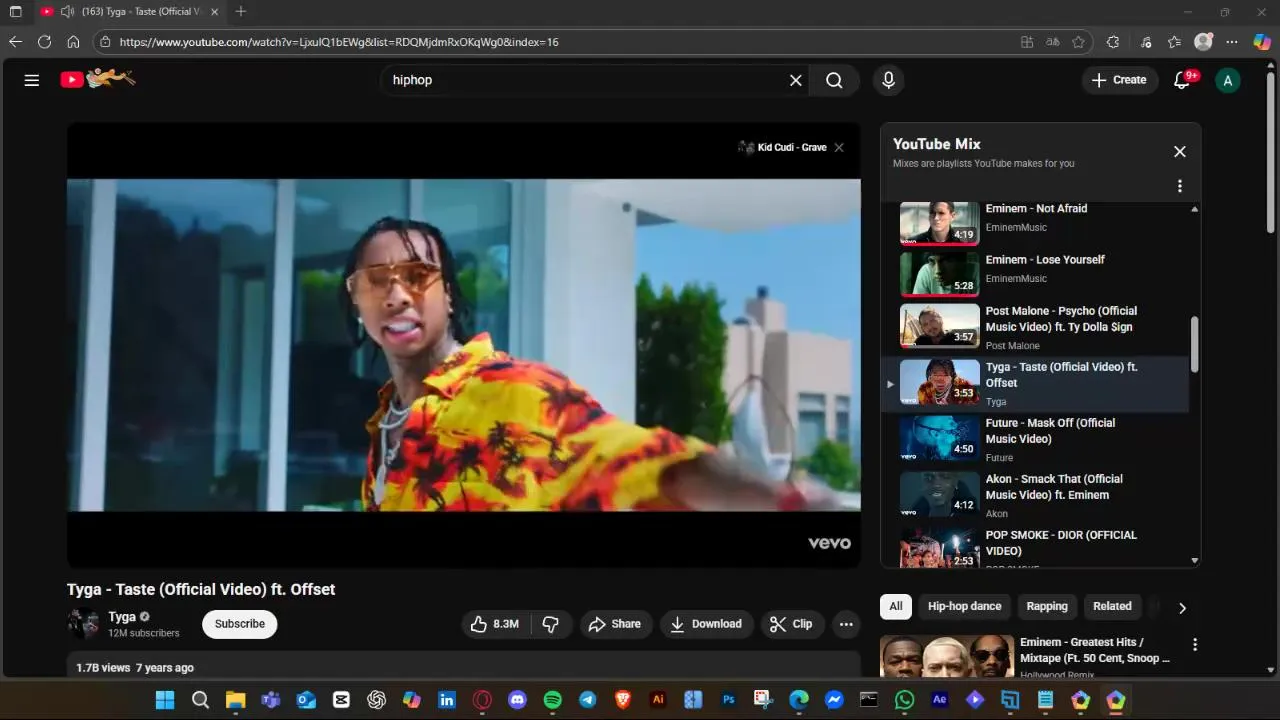Open browser Settings and more menu
The image size is (1280, 720).
coord(1232,42)
